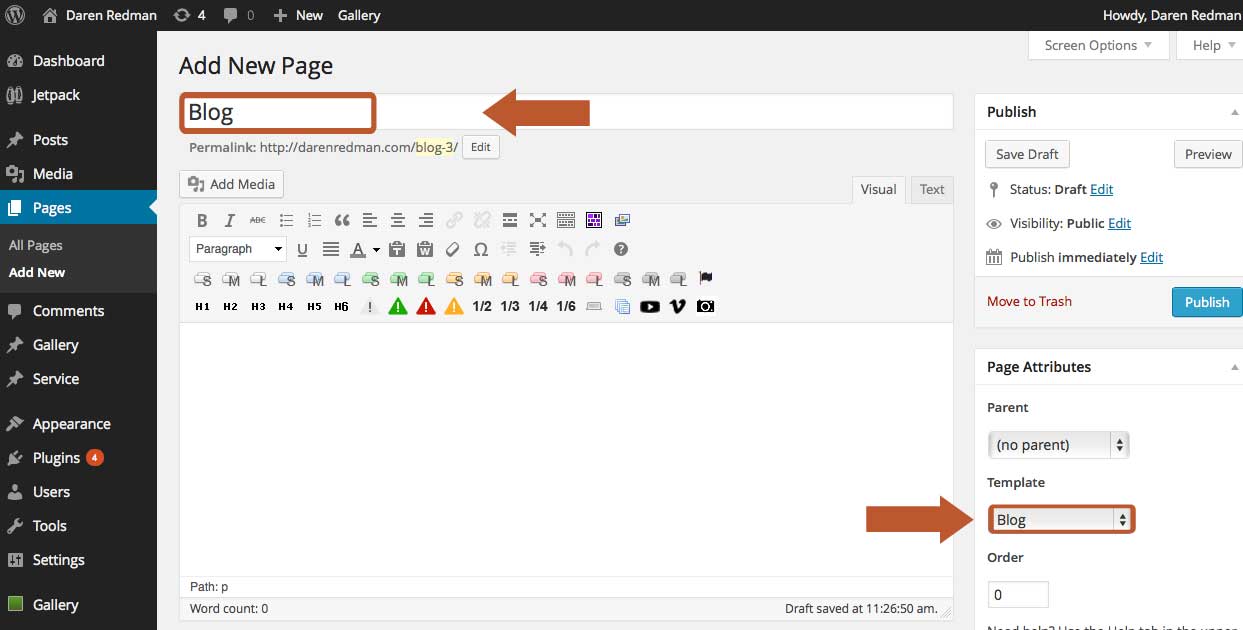Click the Publish button

click(1207, 302)
